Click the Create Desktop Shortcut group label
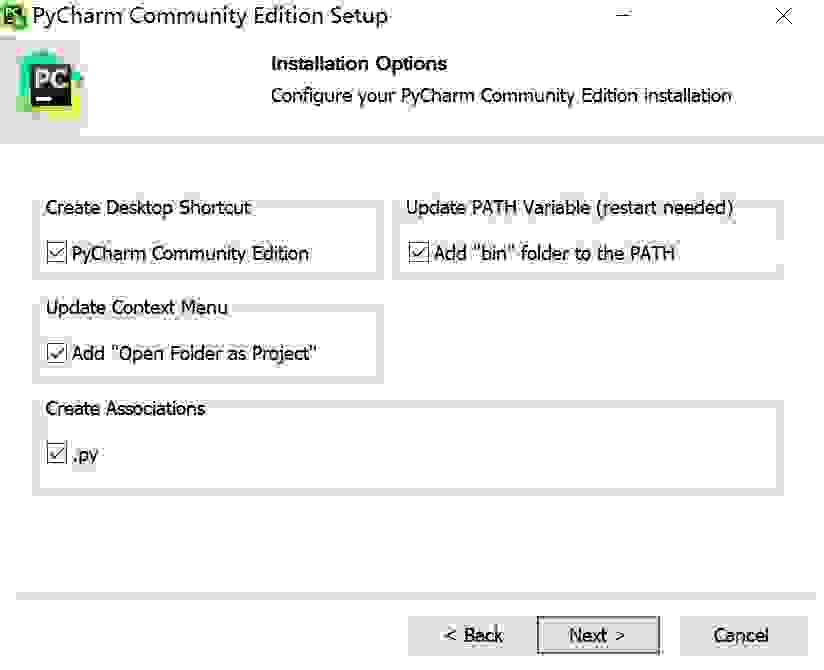 (x=148, y=208)
